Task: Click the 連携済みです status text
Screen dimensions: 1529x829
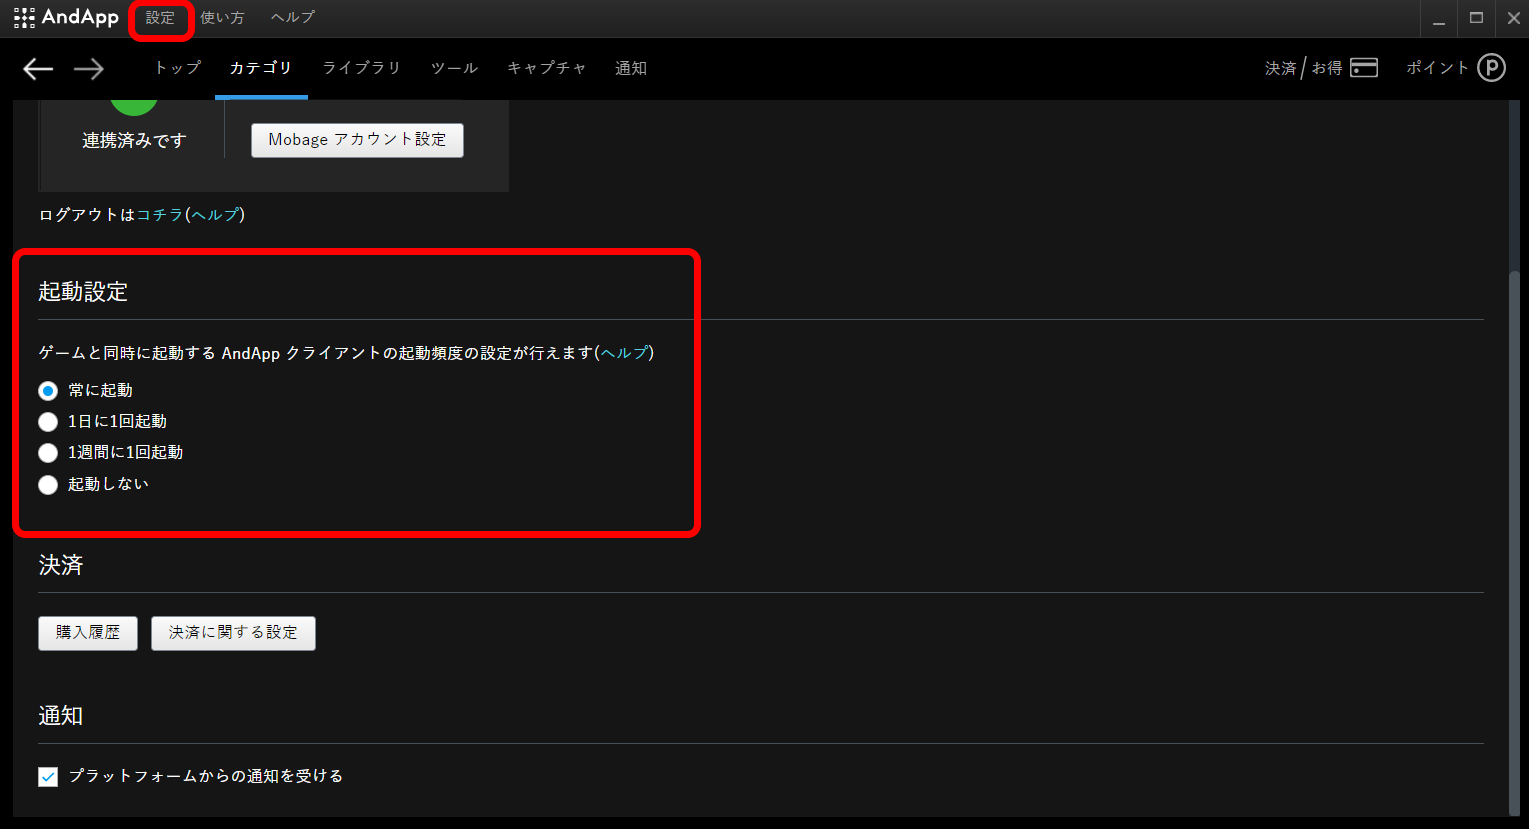Action: tap(134, 141)
